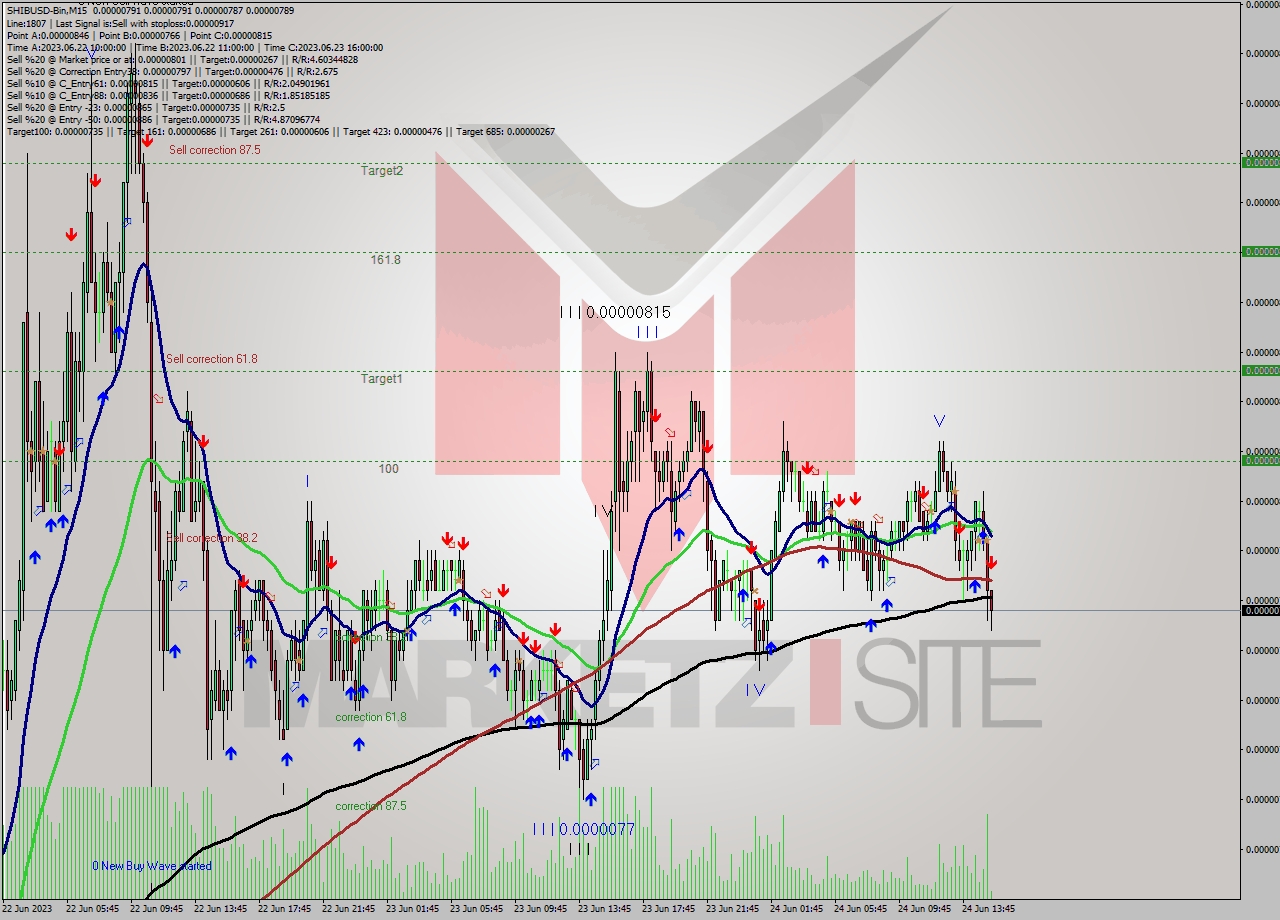Select the Target2 level label
This screenshot has height=920, width=1280.
382,170
